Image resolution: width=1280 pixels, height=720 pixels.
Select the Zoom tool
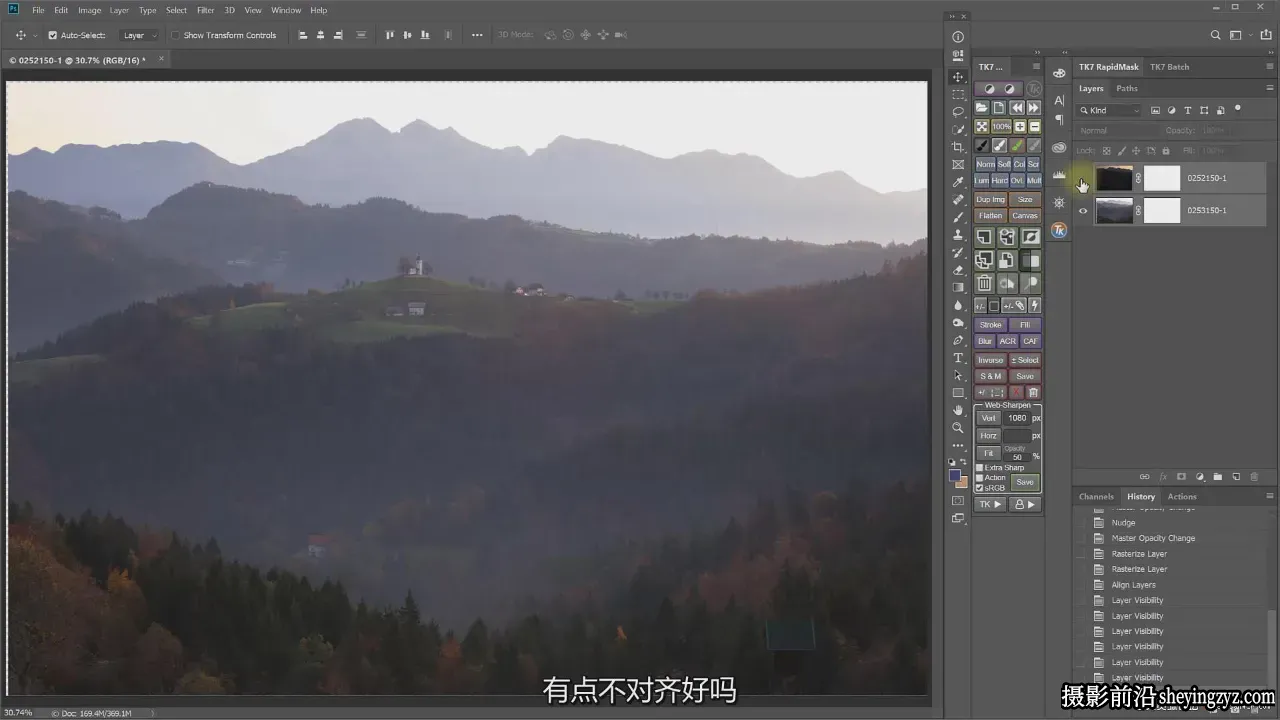[958, 428]
